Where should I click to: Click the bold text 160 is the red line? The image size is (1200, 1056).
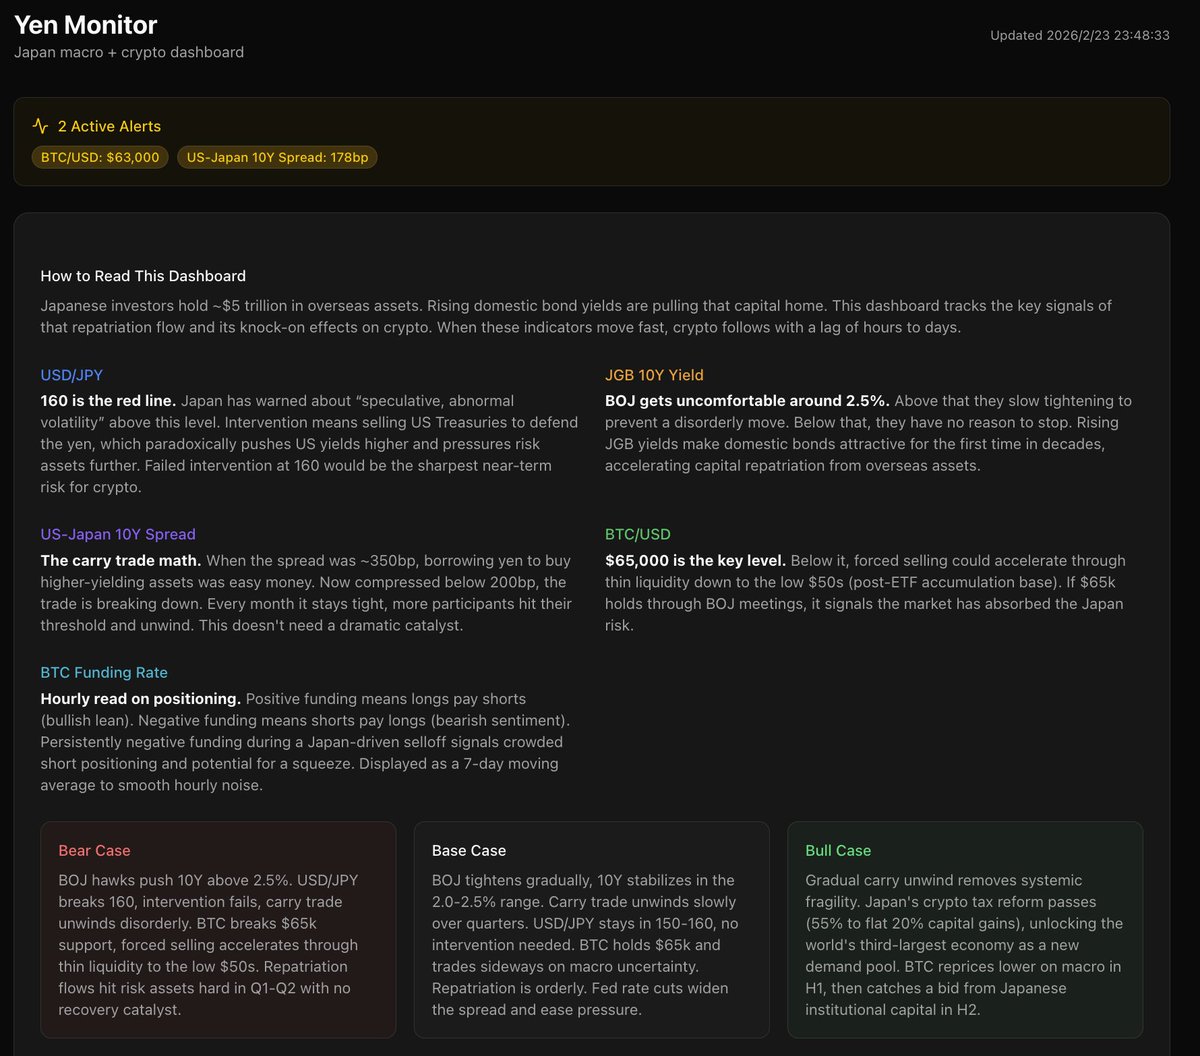click(108, 401)
